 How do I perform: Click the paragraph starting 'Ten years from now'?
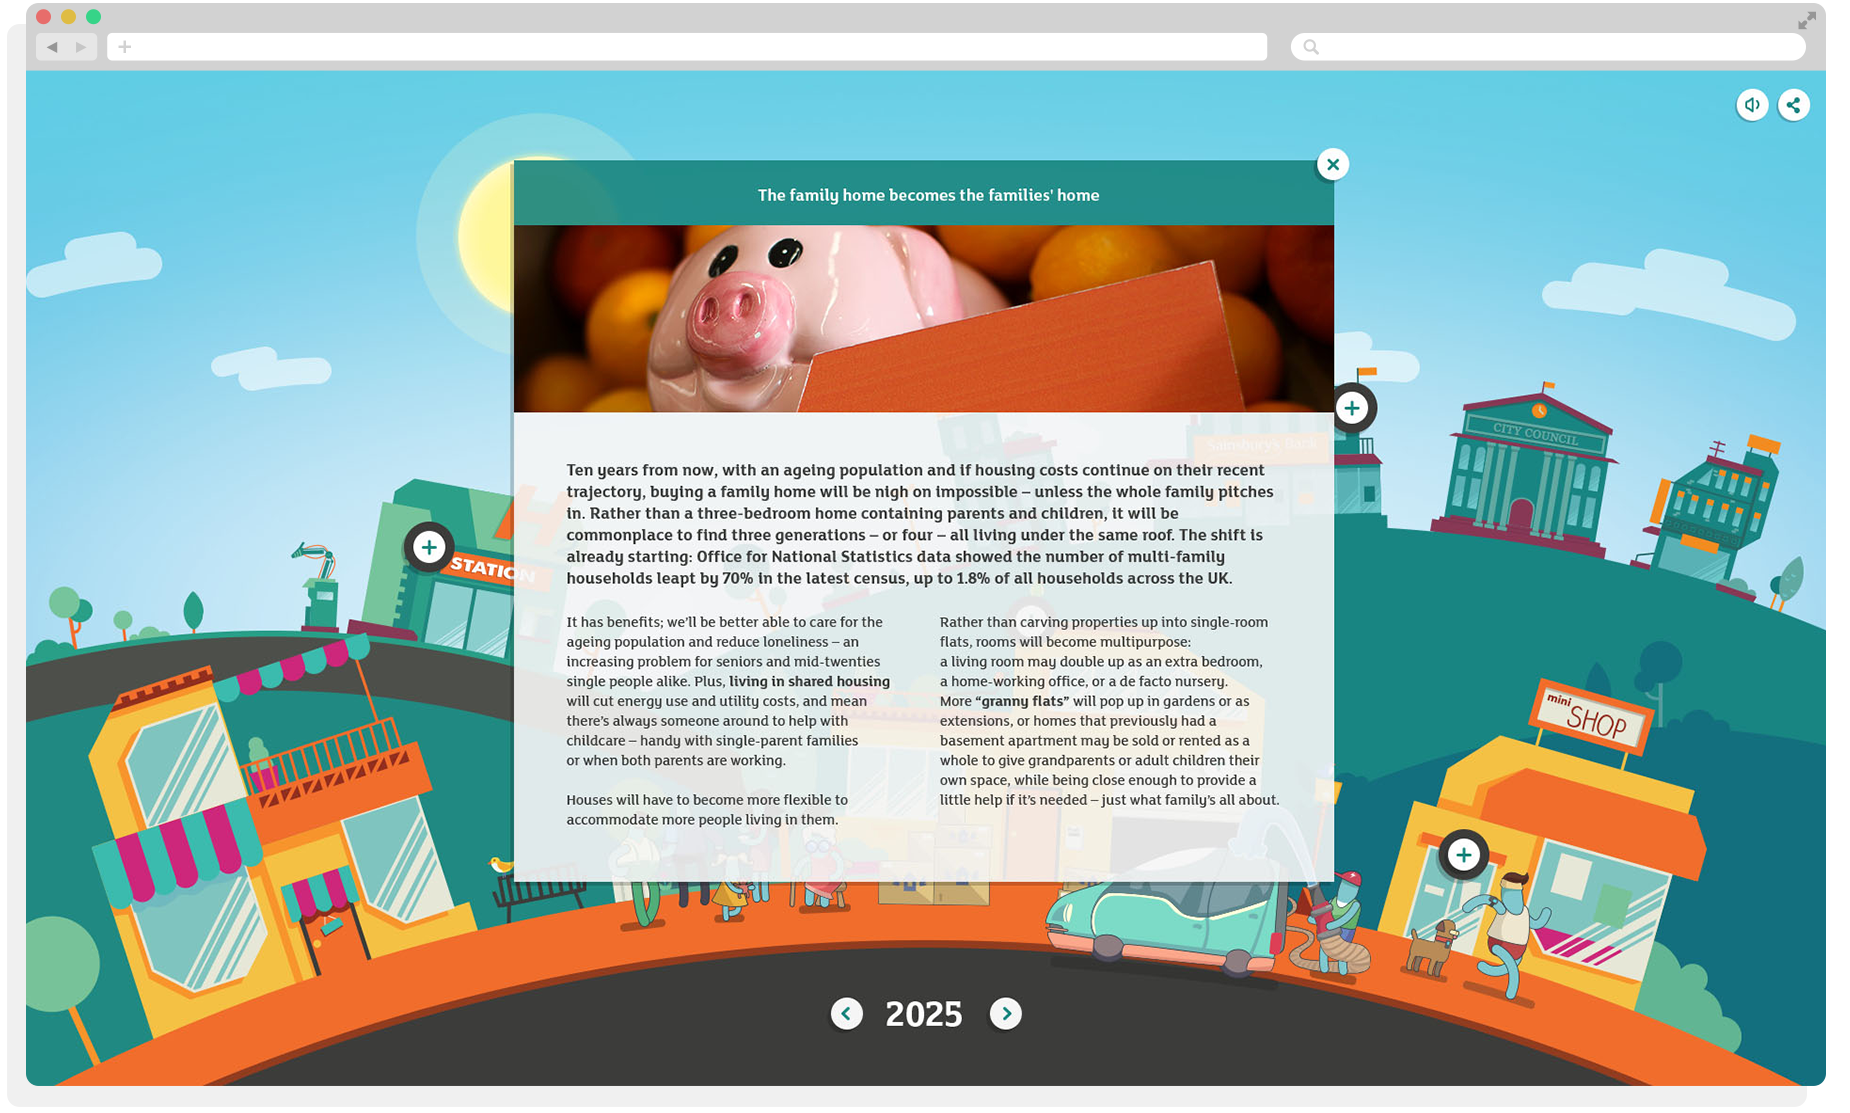920,524
